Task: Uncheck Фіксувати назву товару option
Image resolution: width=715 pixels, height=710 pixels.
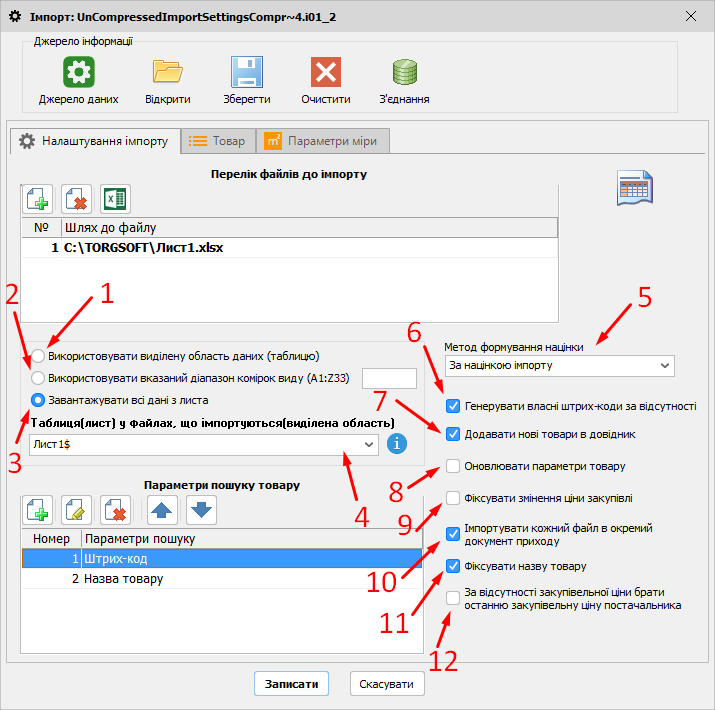Action: 454,566
